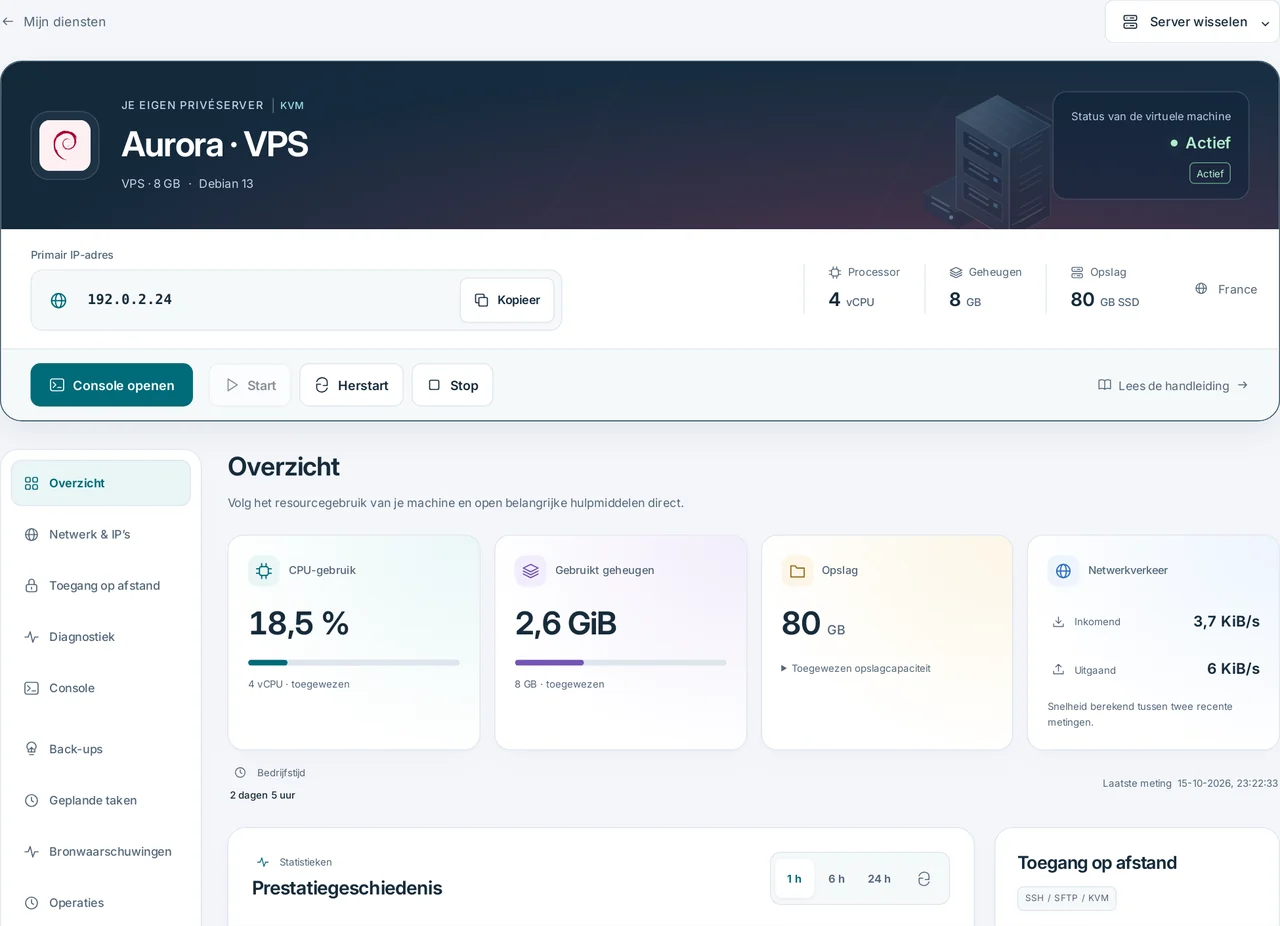Click the Bedrijfstijd clock icon
This screenshot has width=1280, height=926.
[x=240, y=773]
